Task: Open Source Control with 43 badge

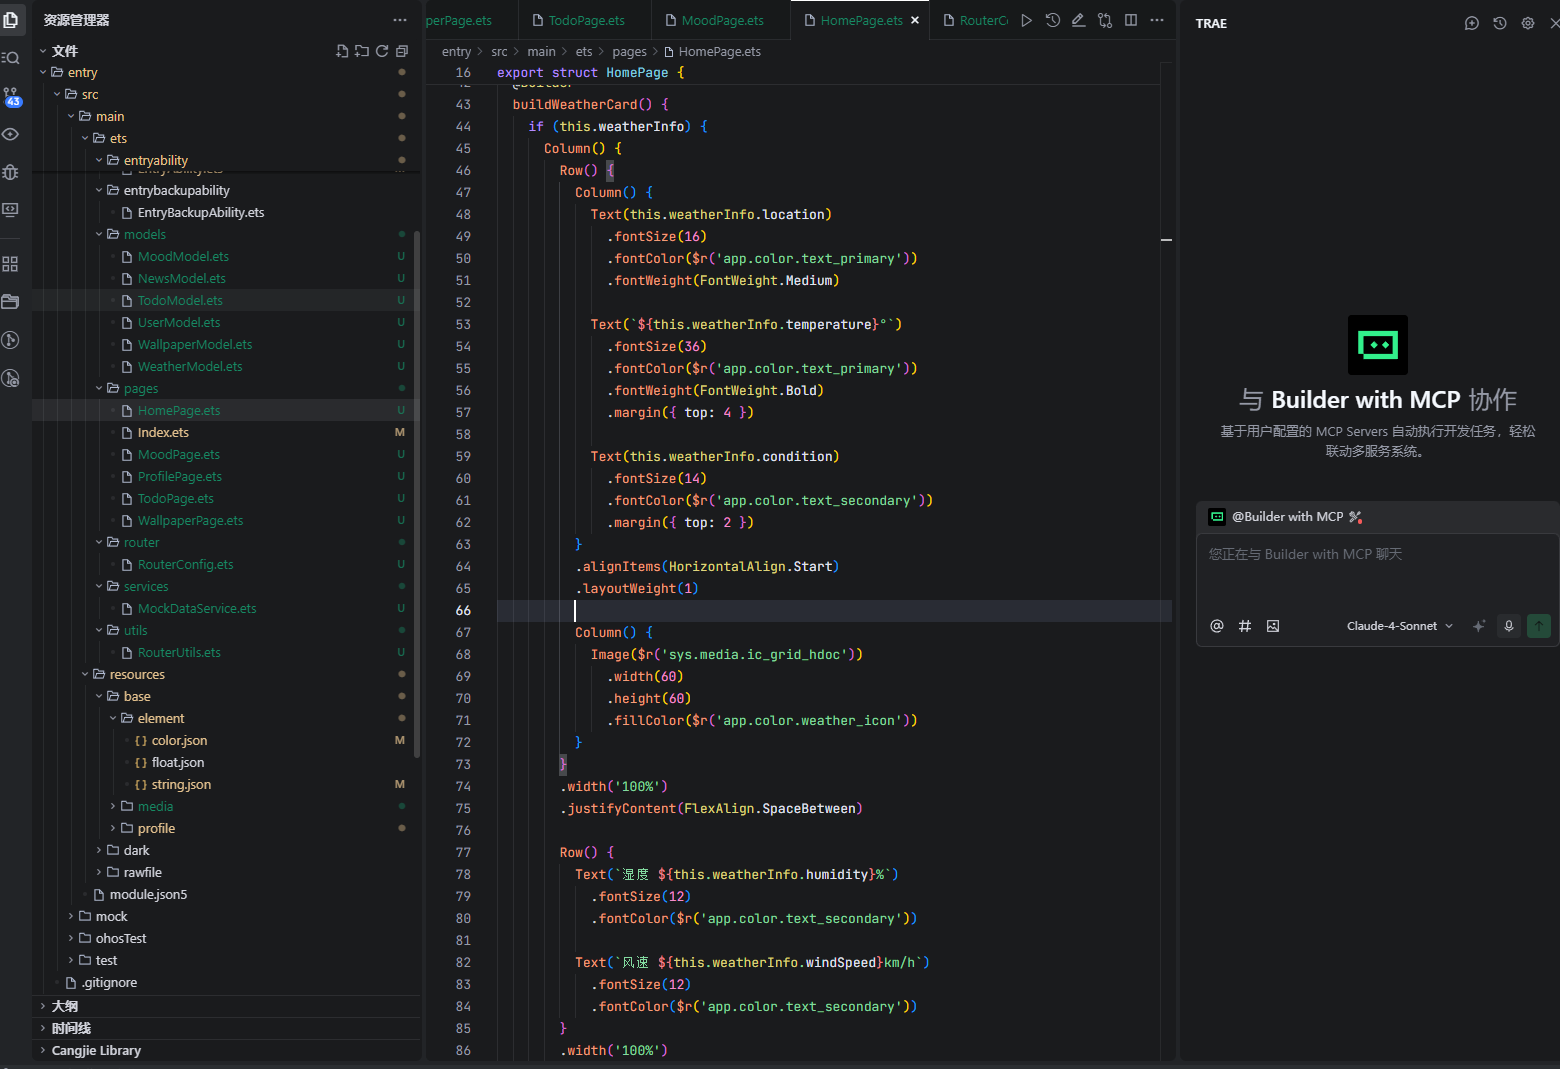Action: pyautogui.click(x=11, y=96)
